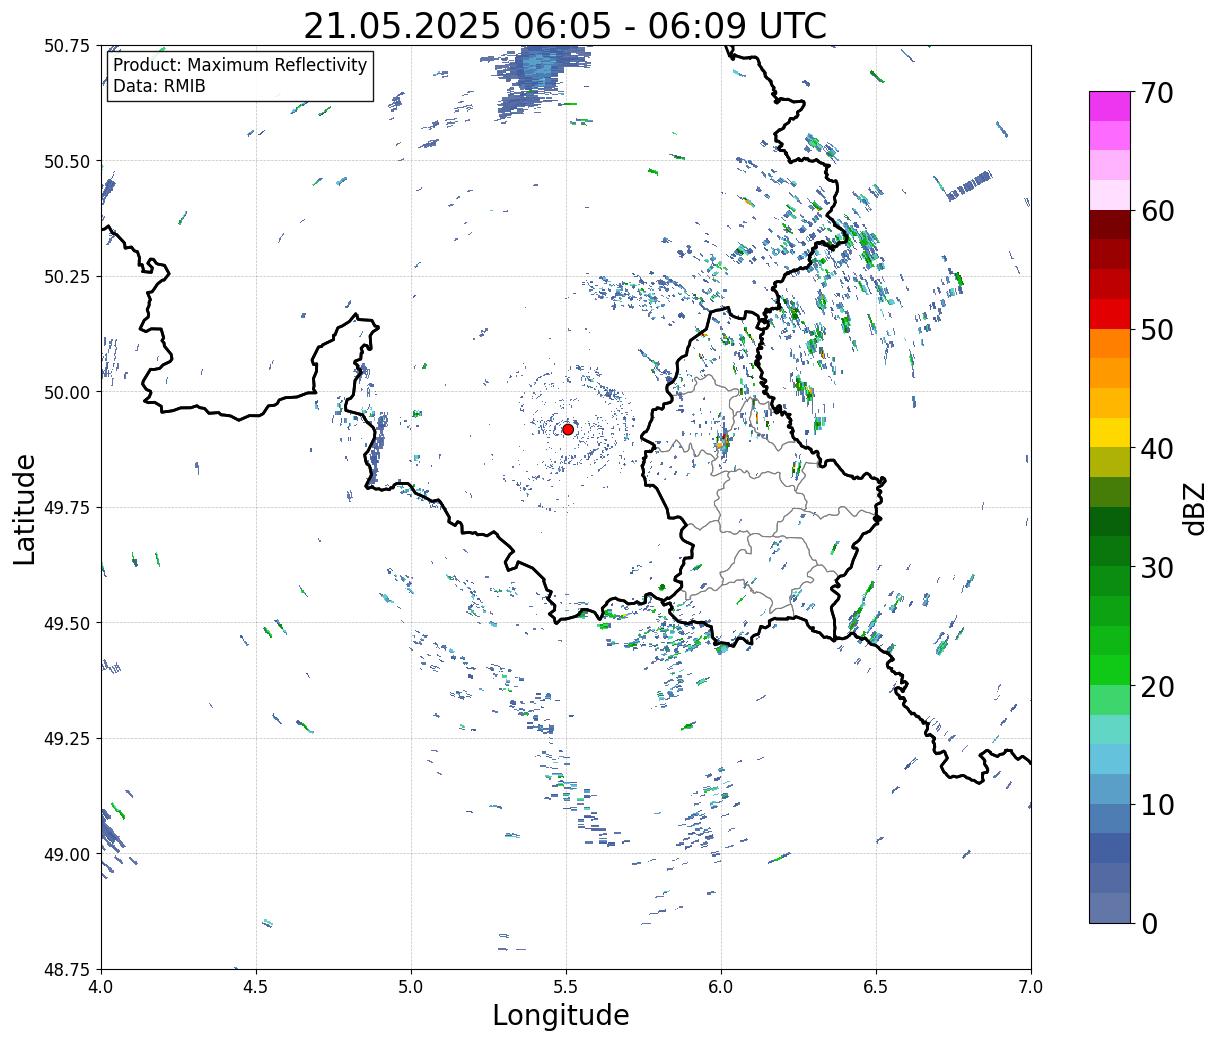Click the longitude tick label 5.5
Image resolution: width=1219 pixels, height=1040 pixels.
[x=566, y=987]
